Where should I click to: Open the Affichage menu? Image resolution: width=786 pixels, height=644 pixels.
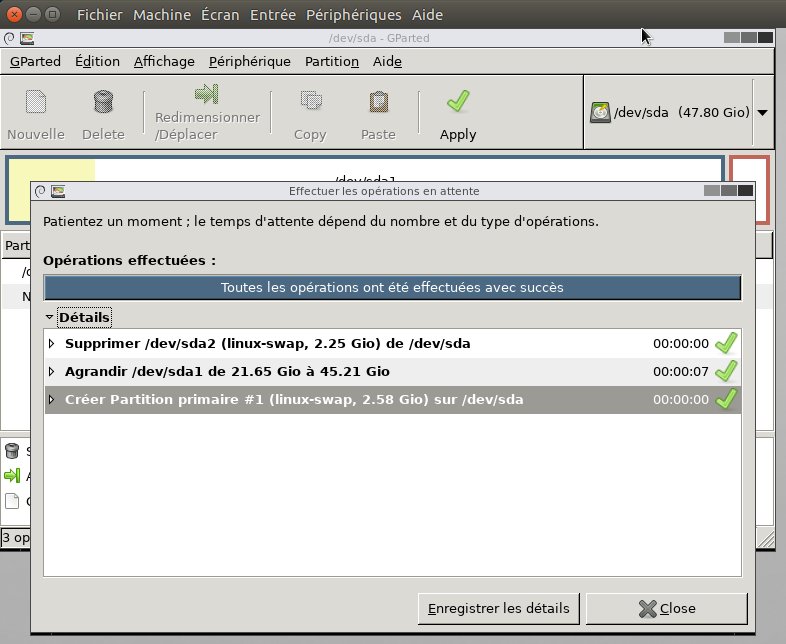click(x=164, y=61)
